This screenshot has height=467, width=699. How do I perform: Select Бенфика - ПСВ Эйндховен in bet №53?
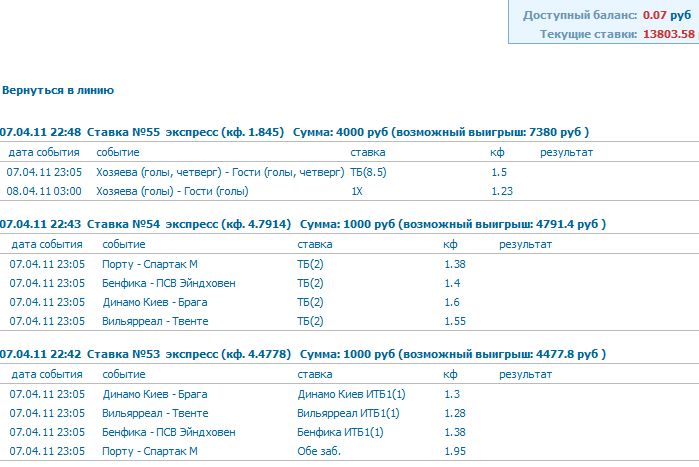(x=169, y=433)
